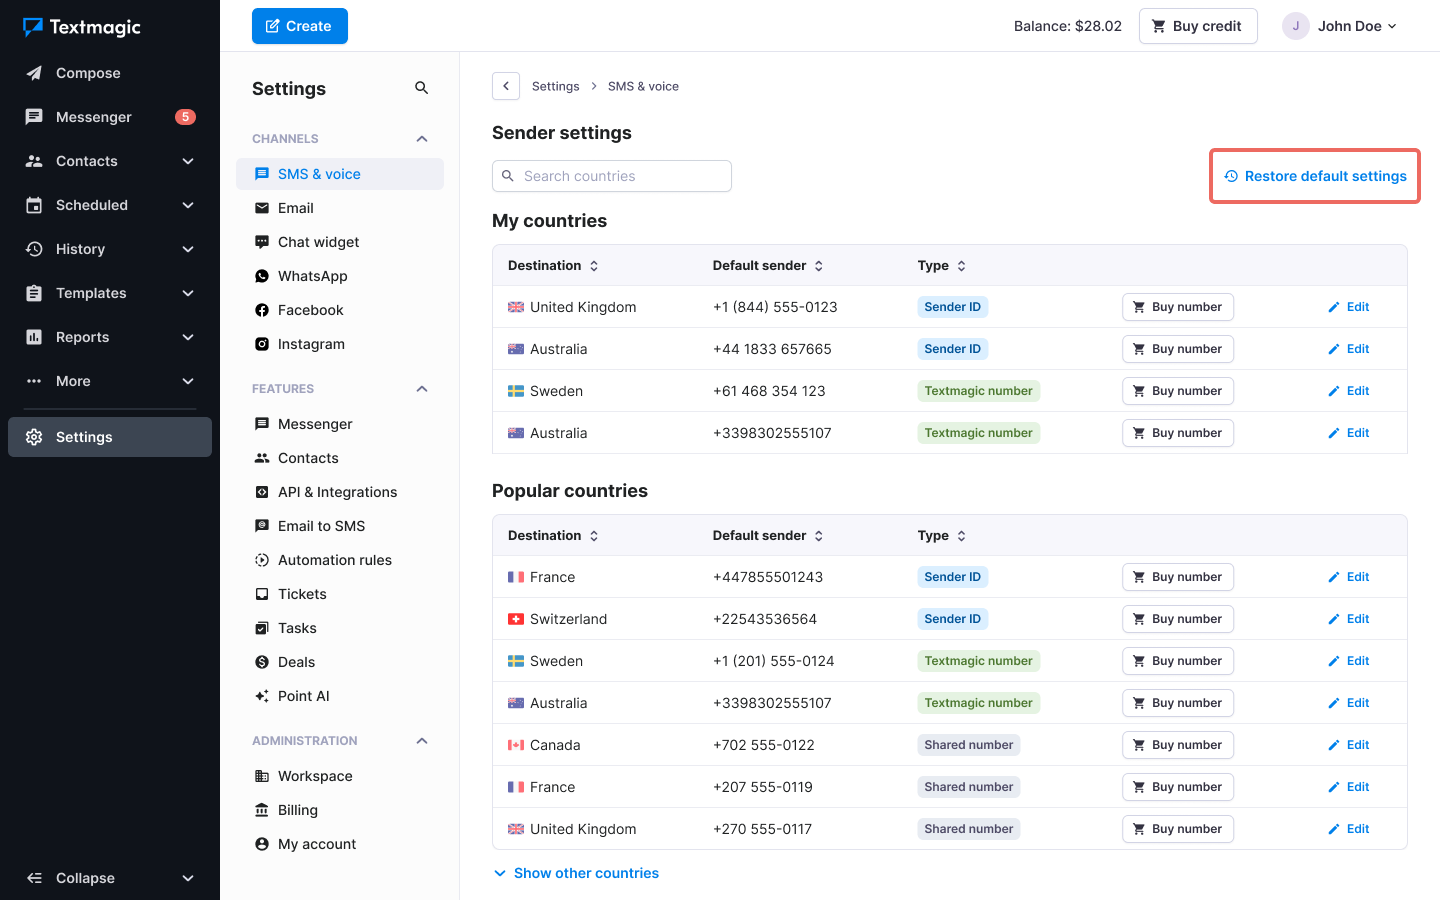Open Point AI feature settings
This screenshot has width=1440, height=900.
[303, 696]
